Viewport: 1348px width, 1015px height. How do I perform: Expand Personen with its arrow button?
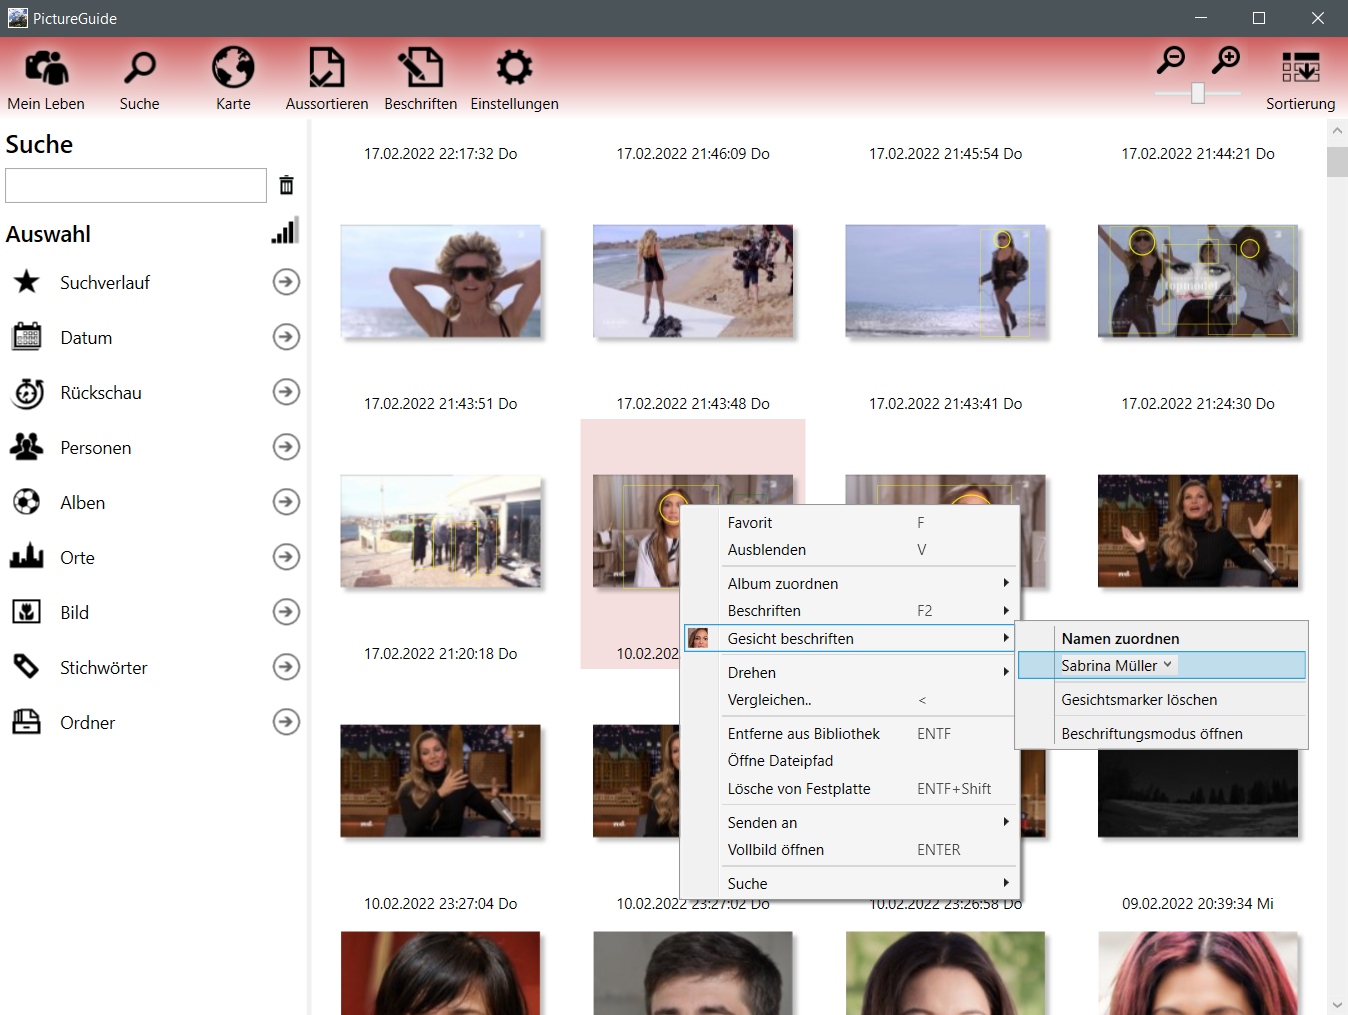(x=286, y=447)
